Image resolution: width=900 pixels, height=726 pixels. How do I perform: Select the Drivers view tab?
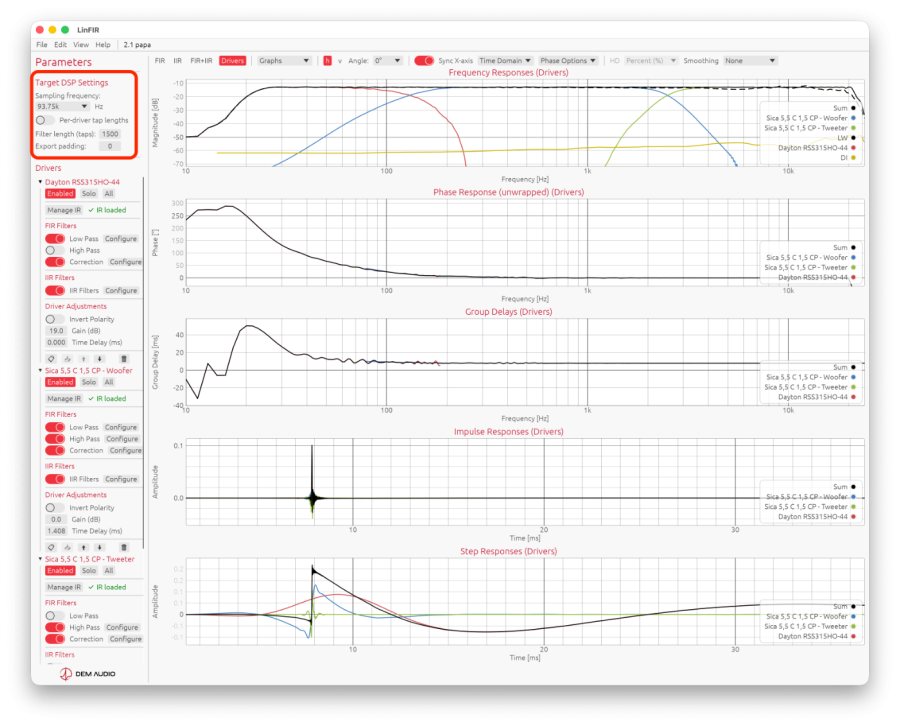pyautogui.click(x=232, y=60)
